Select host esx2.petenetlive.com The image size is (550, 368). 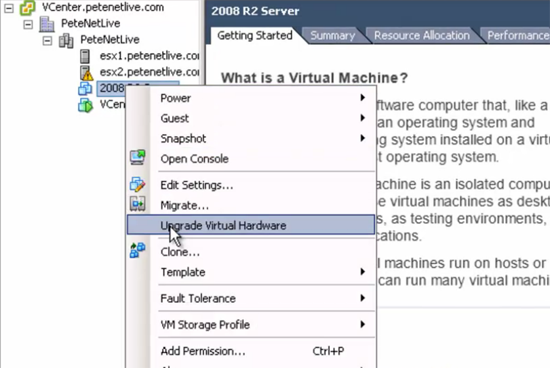click(149, 72)
